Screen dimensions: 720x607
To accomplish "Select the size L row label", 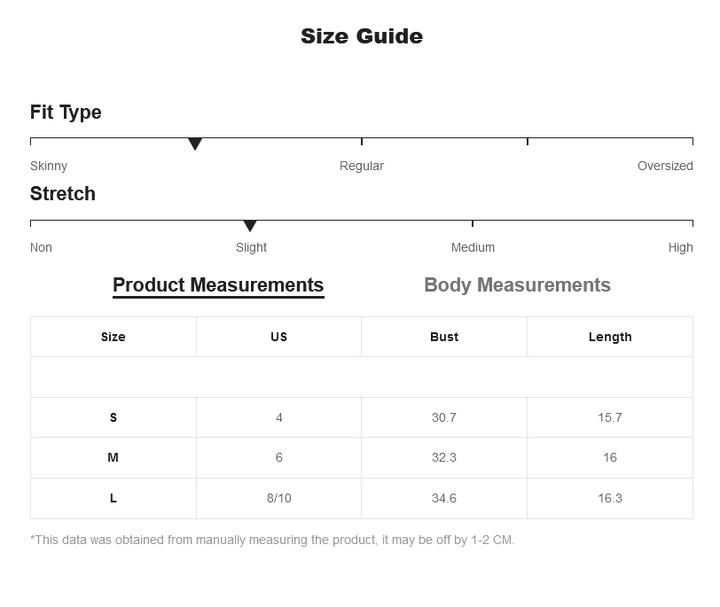I will [113, 498].
